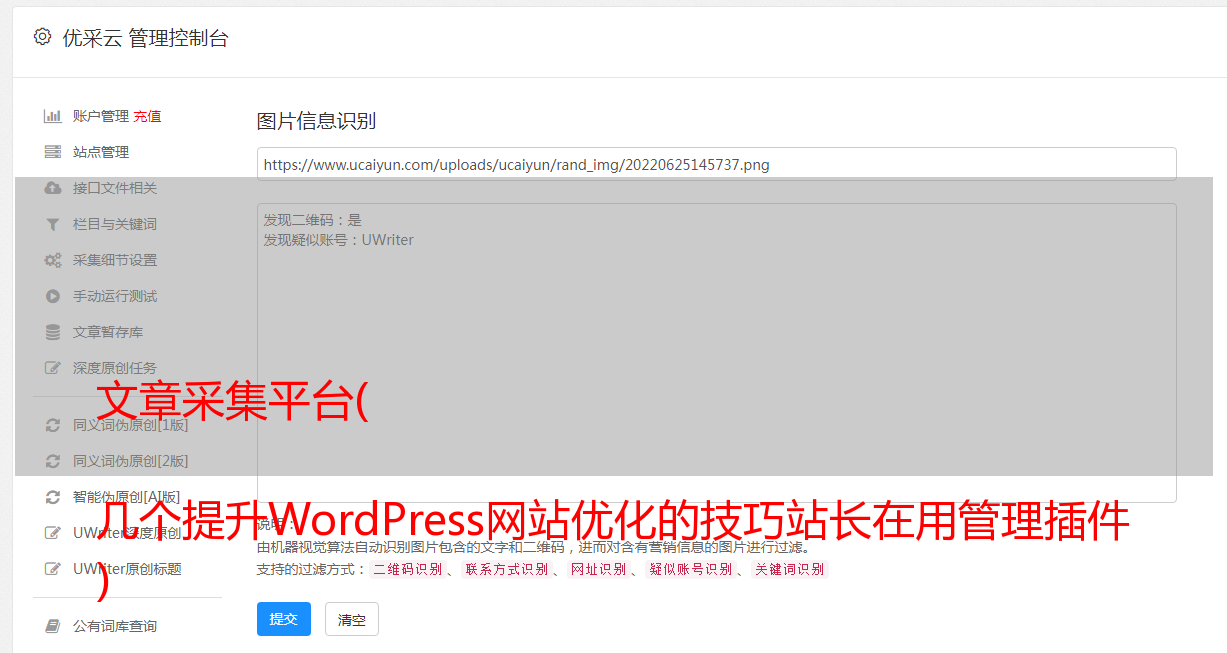Click the edit icon for UWriter深度原创

coord(53,533)
